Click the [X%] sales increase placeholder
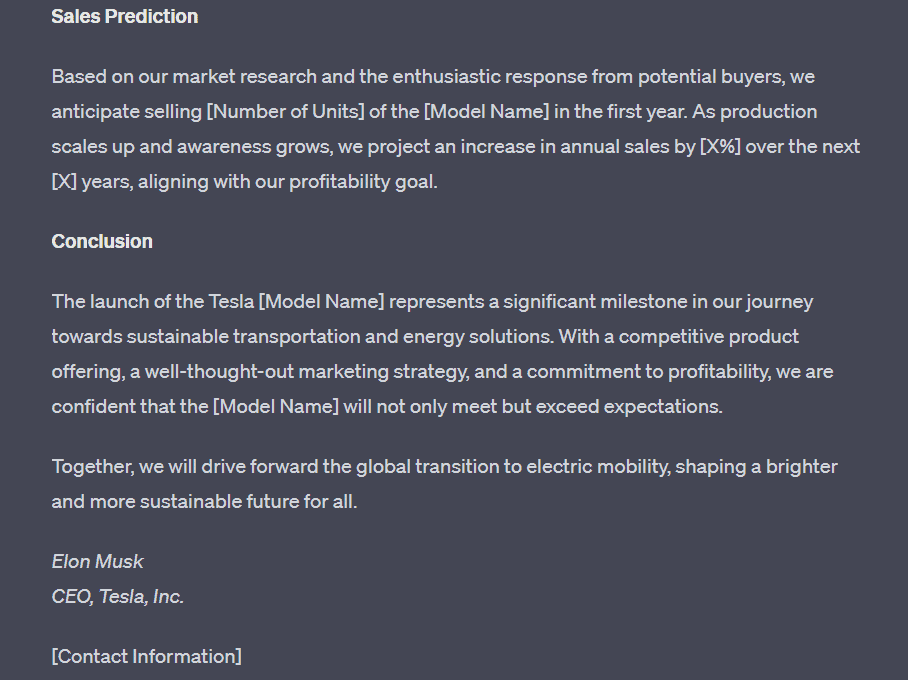Screen dimensions: 908x680 tap(720, 147)
